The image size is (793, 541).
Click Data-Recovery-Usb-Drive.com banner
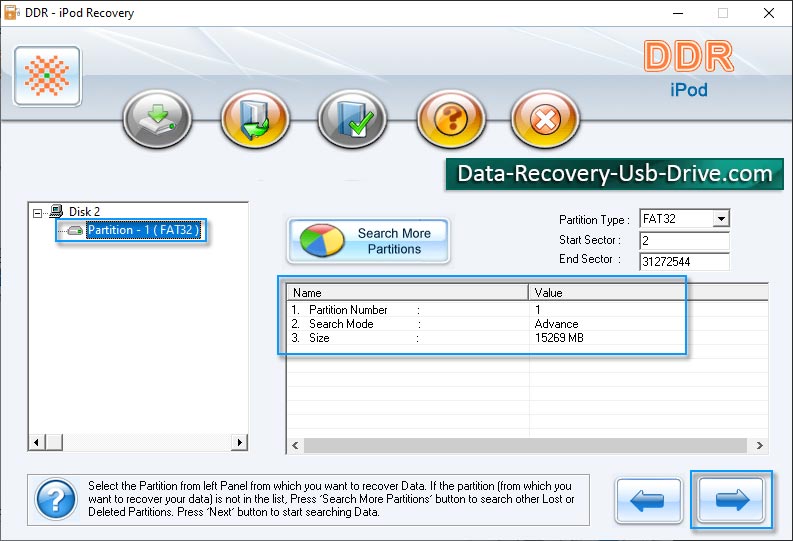coord(614,174)
